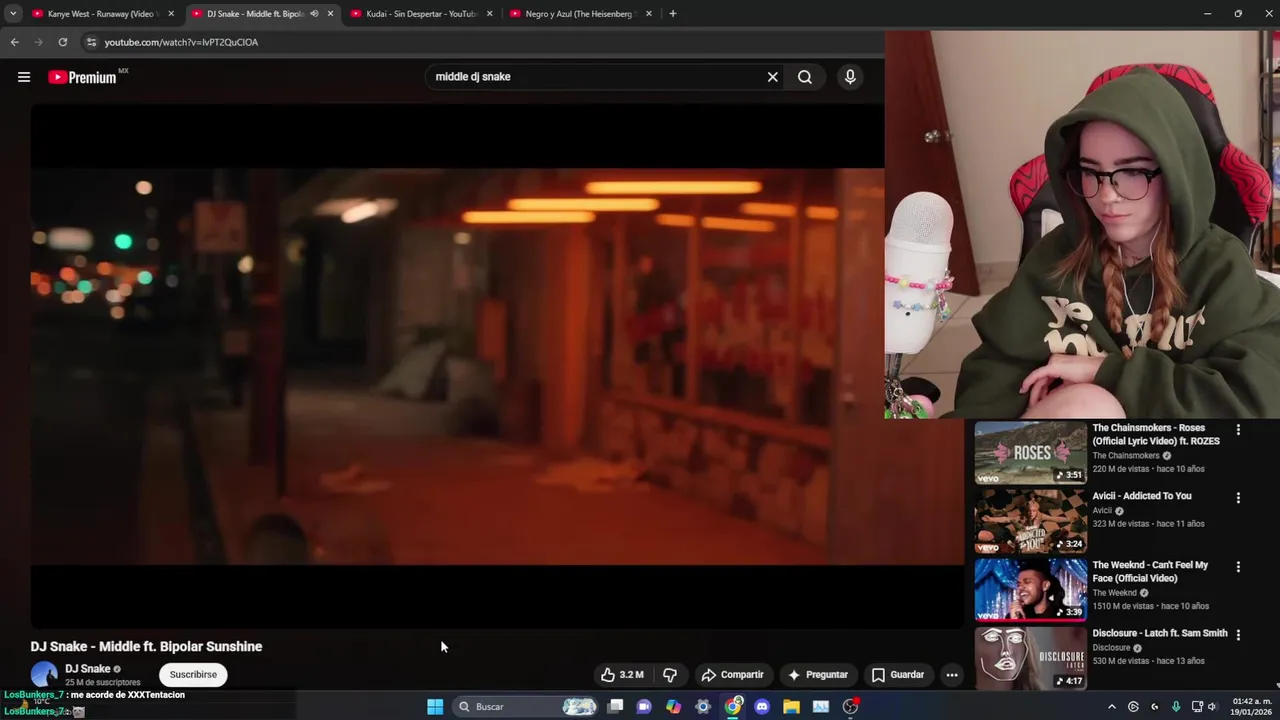
Task: Open The Chainsmokers - Roses title
Action: 1156,435
